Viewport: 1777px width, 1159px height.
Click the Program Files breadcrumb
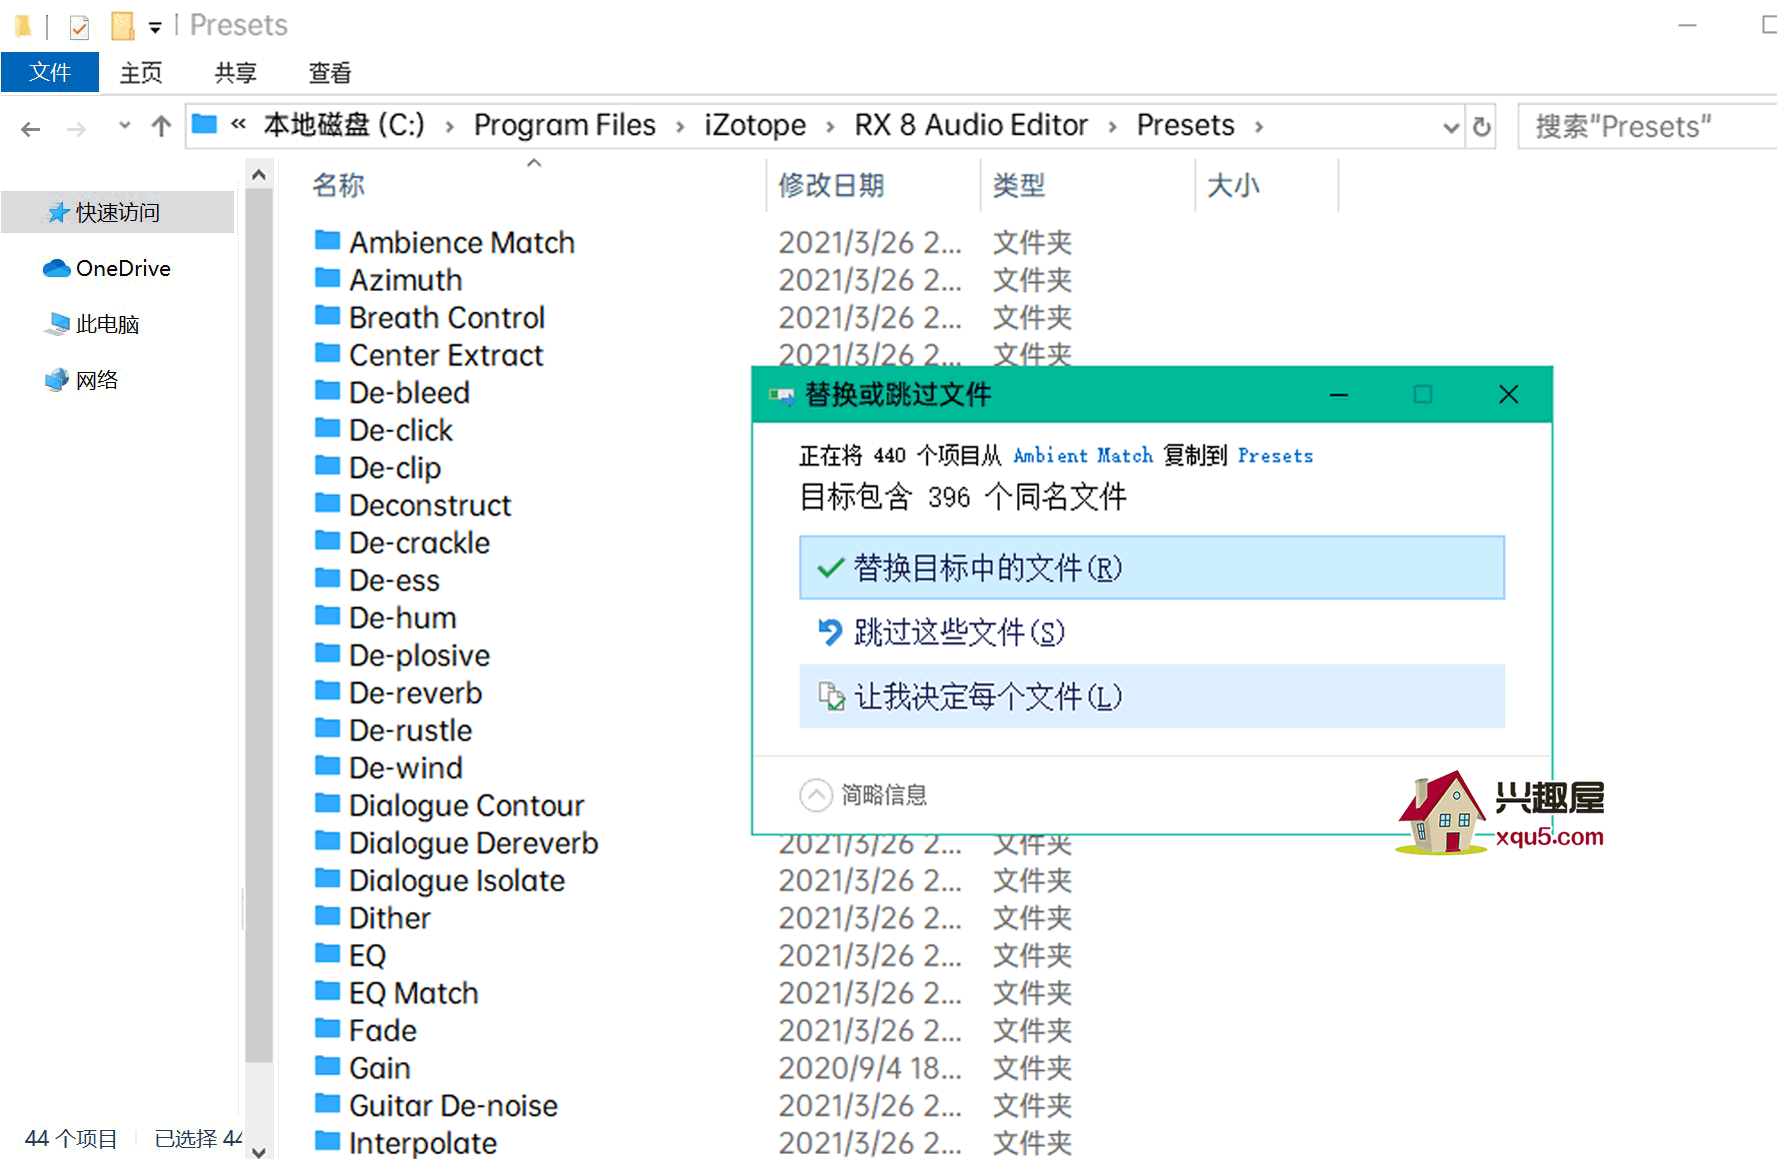[x=564, y=125]
